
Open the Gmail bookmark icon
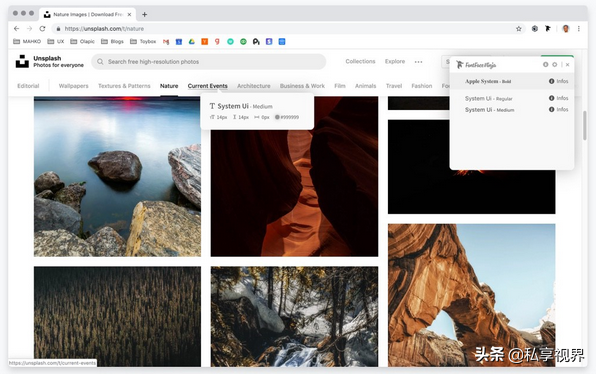pos(166,41)
